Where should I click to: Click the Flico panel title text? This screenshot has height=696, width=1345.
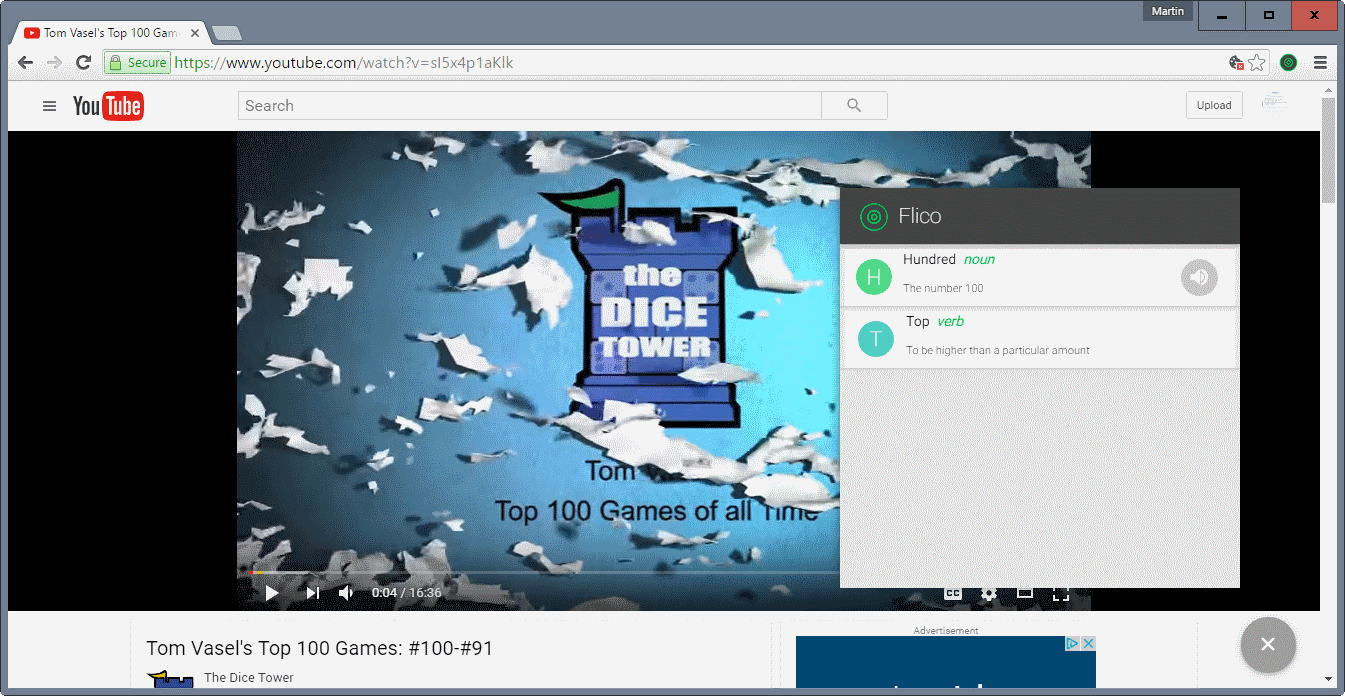click(x=920, y=216)
